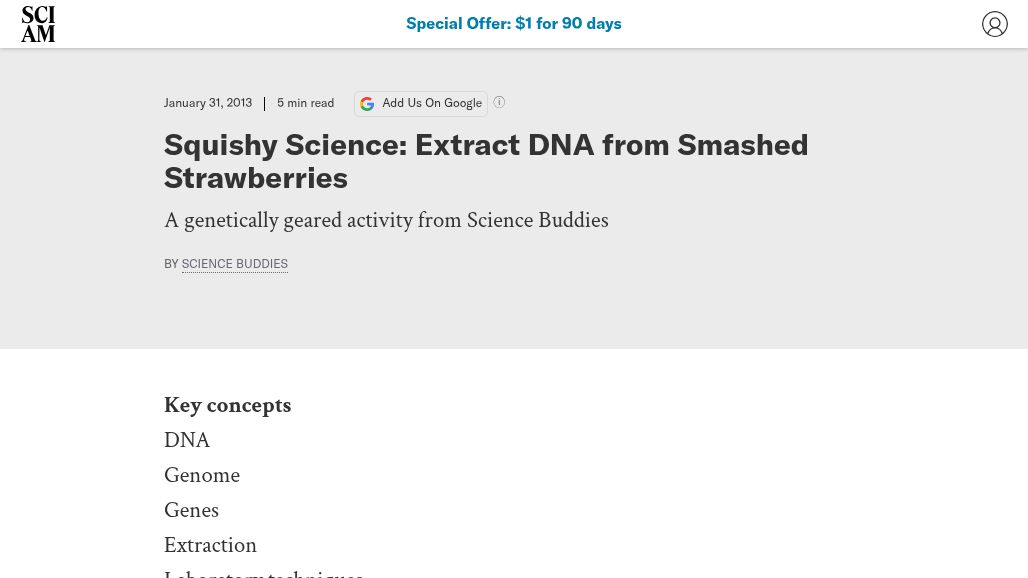The width and height of the screenshot is (1028, 578).
Task: Click the article headline about smashed strawberries
Action: tap(486, 161)
